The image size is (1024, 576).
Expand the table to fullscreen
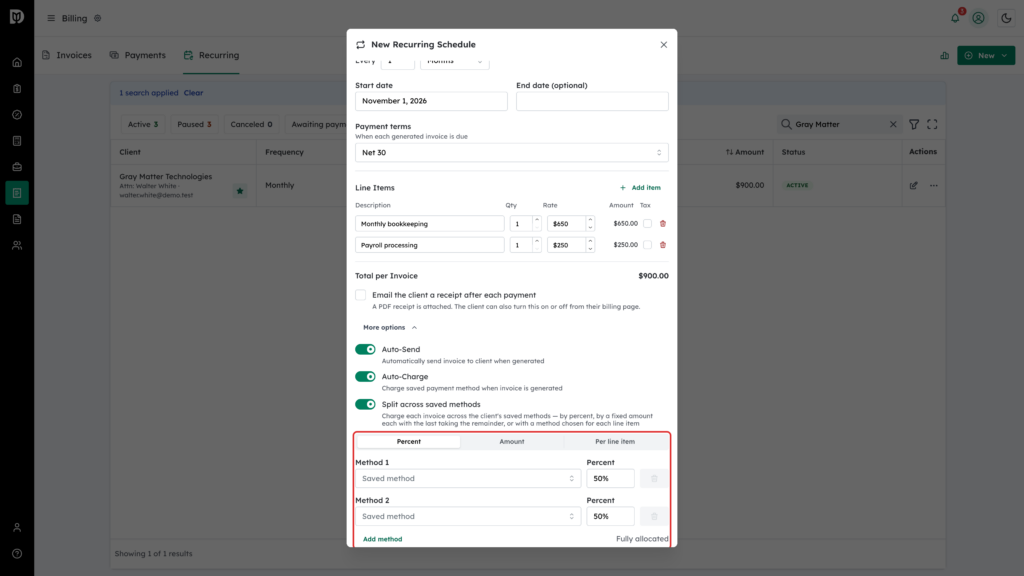coord(932,124)
